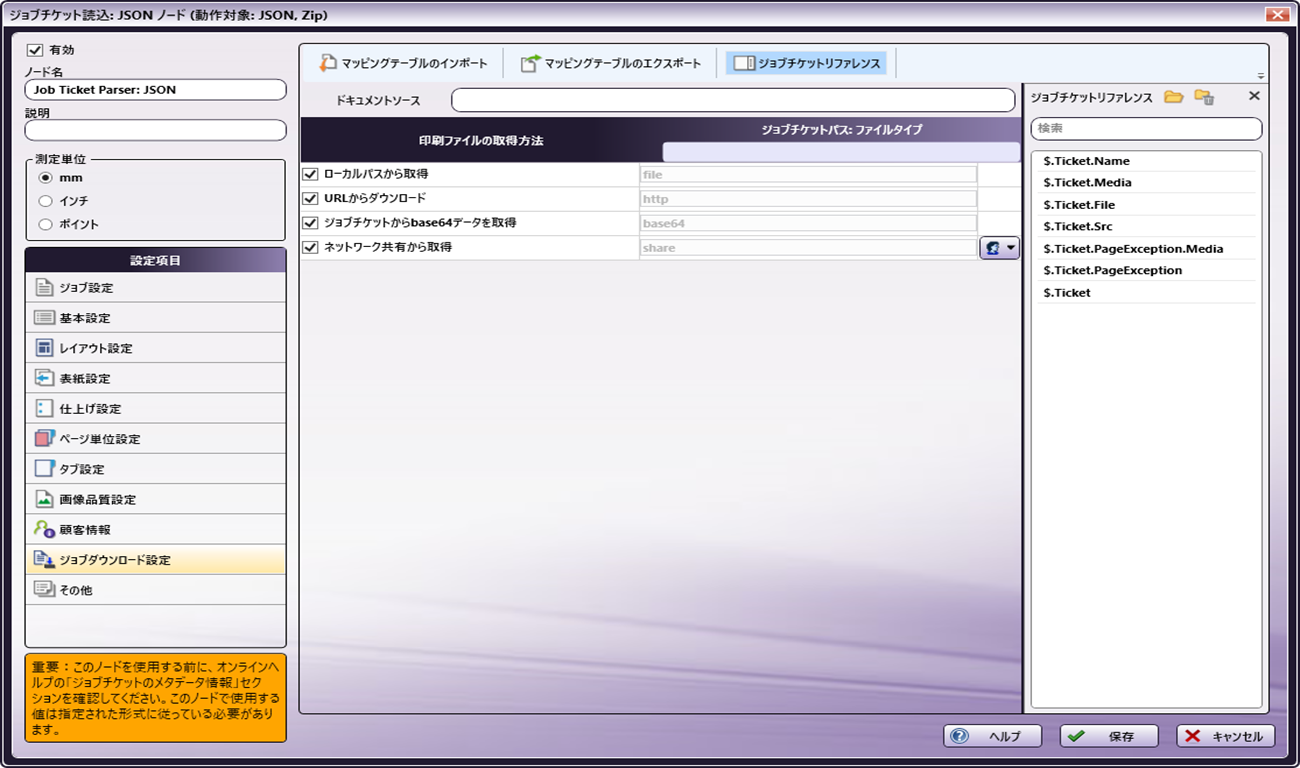Click the export mapping table icon
This screenshot has width=1300, height=768.
(x=529, y=63)
